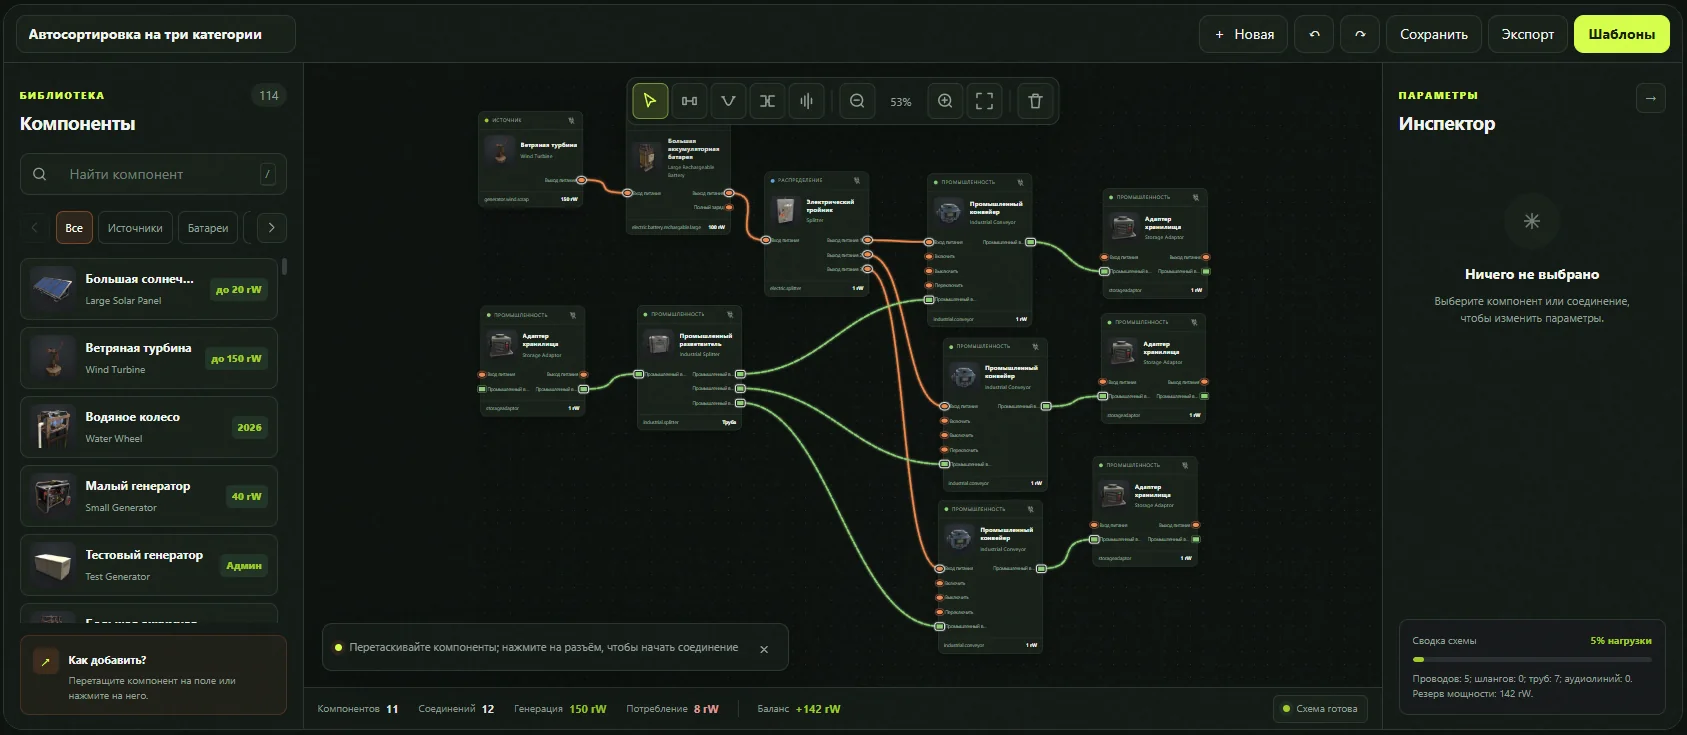Image resolution: width=1687 pixels, height=735 pixels.
Task: Zoom out the schematic canvas
Action: pyautogui.click(x=857, y=101)
